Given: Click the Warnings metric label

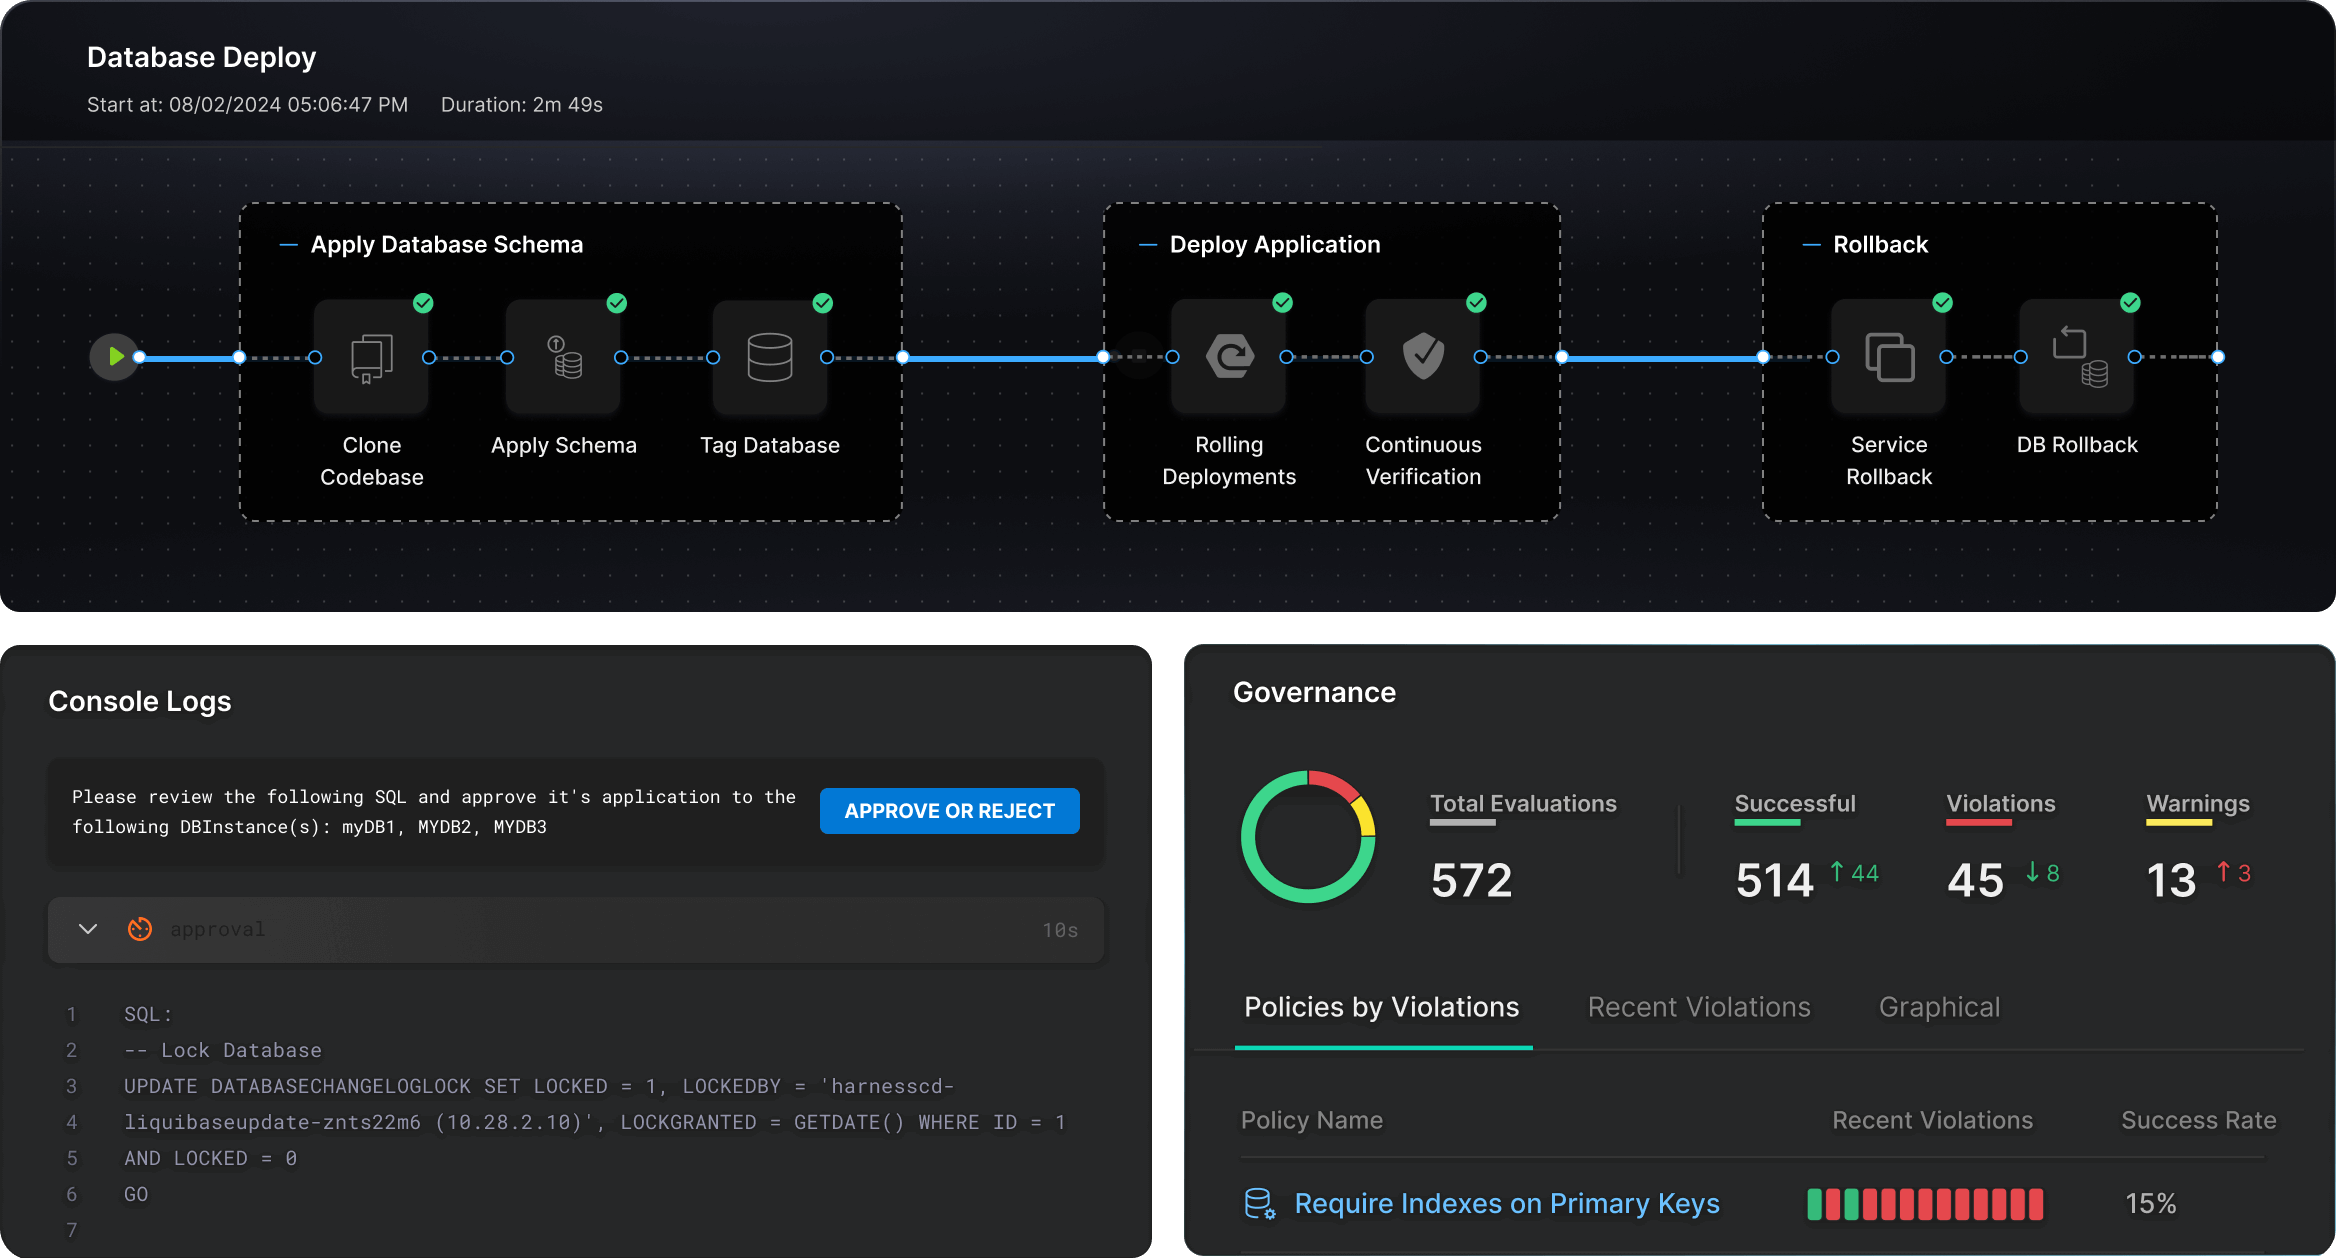Looking at the screenshot, I should [2198, 804].
